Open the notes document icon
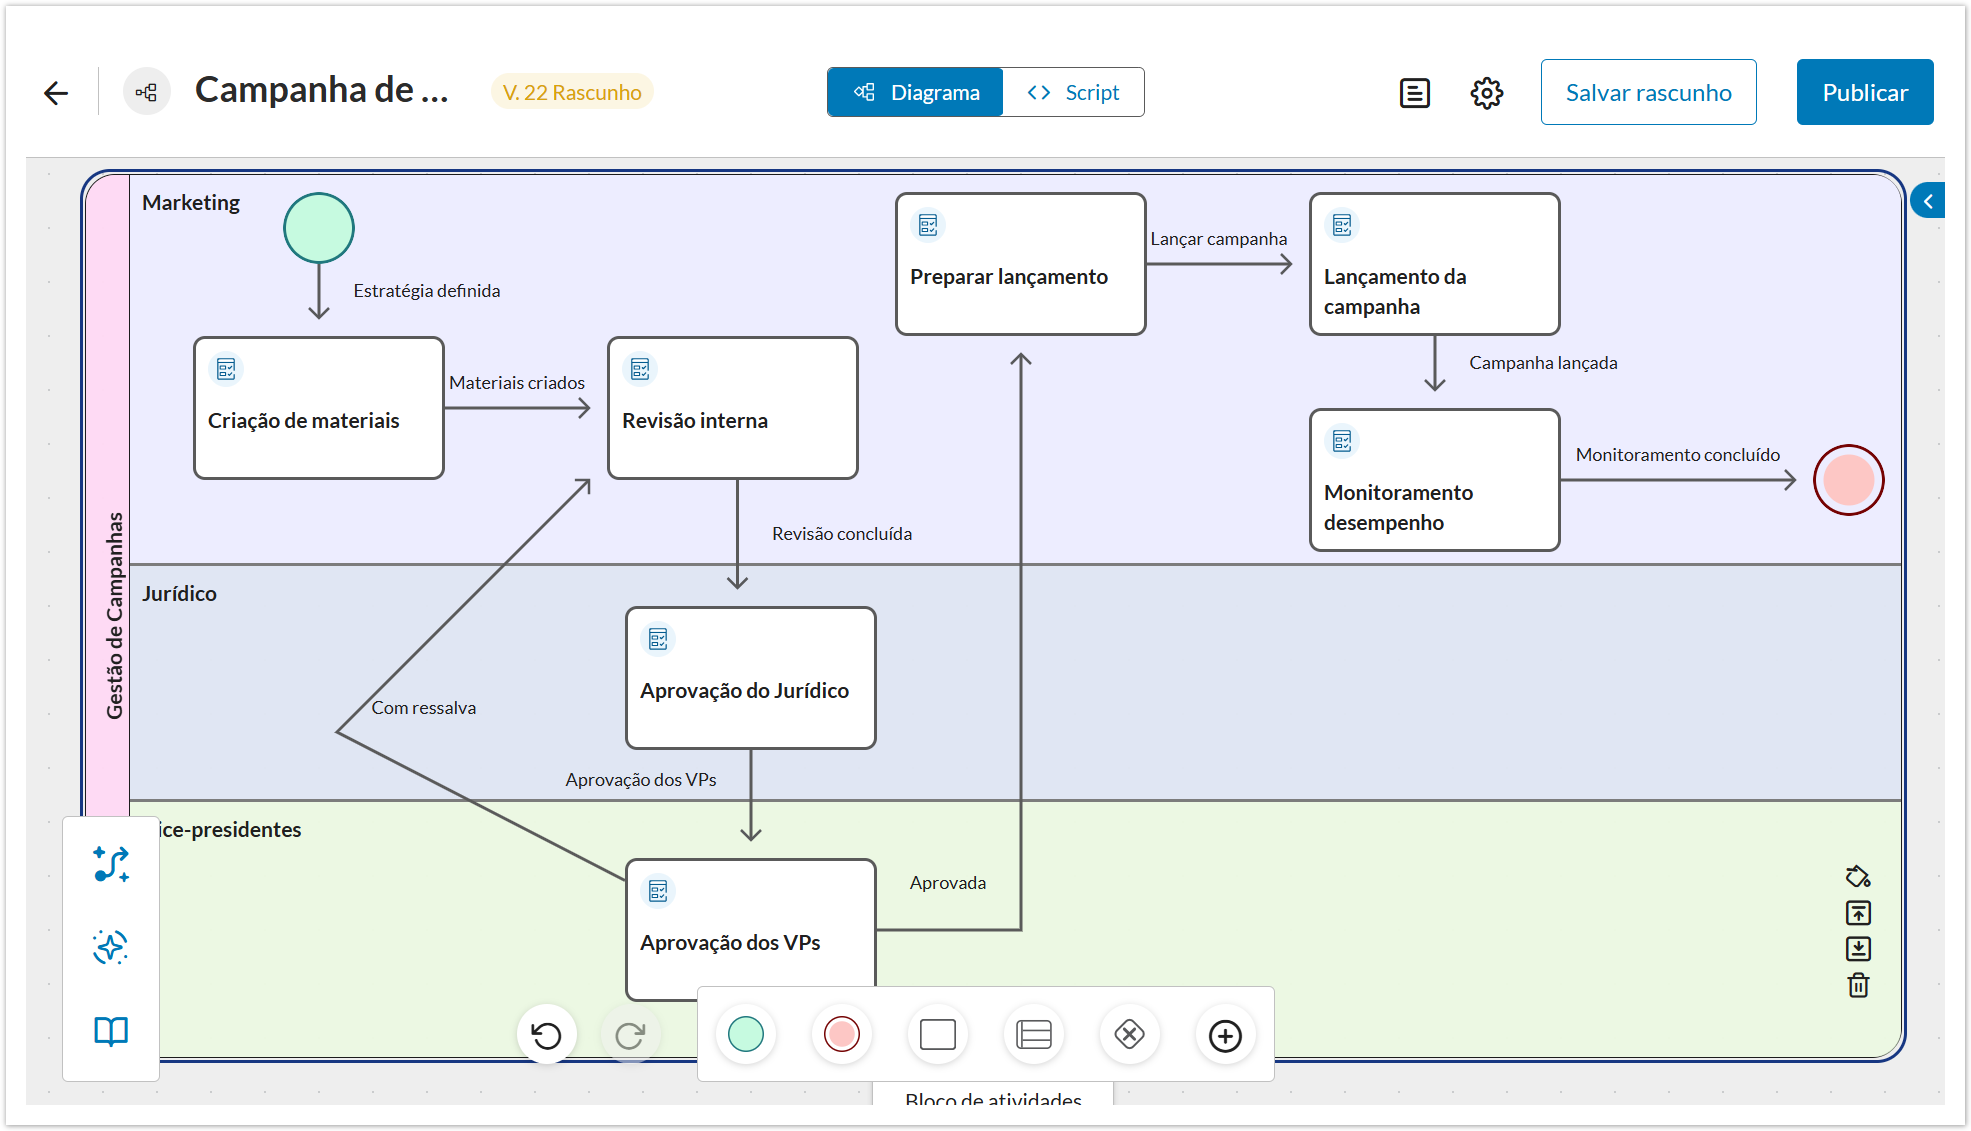Screen dimensions: 1971x1131 coord(1414,93)
